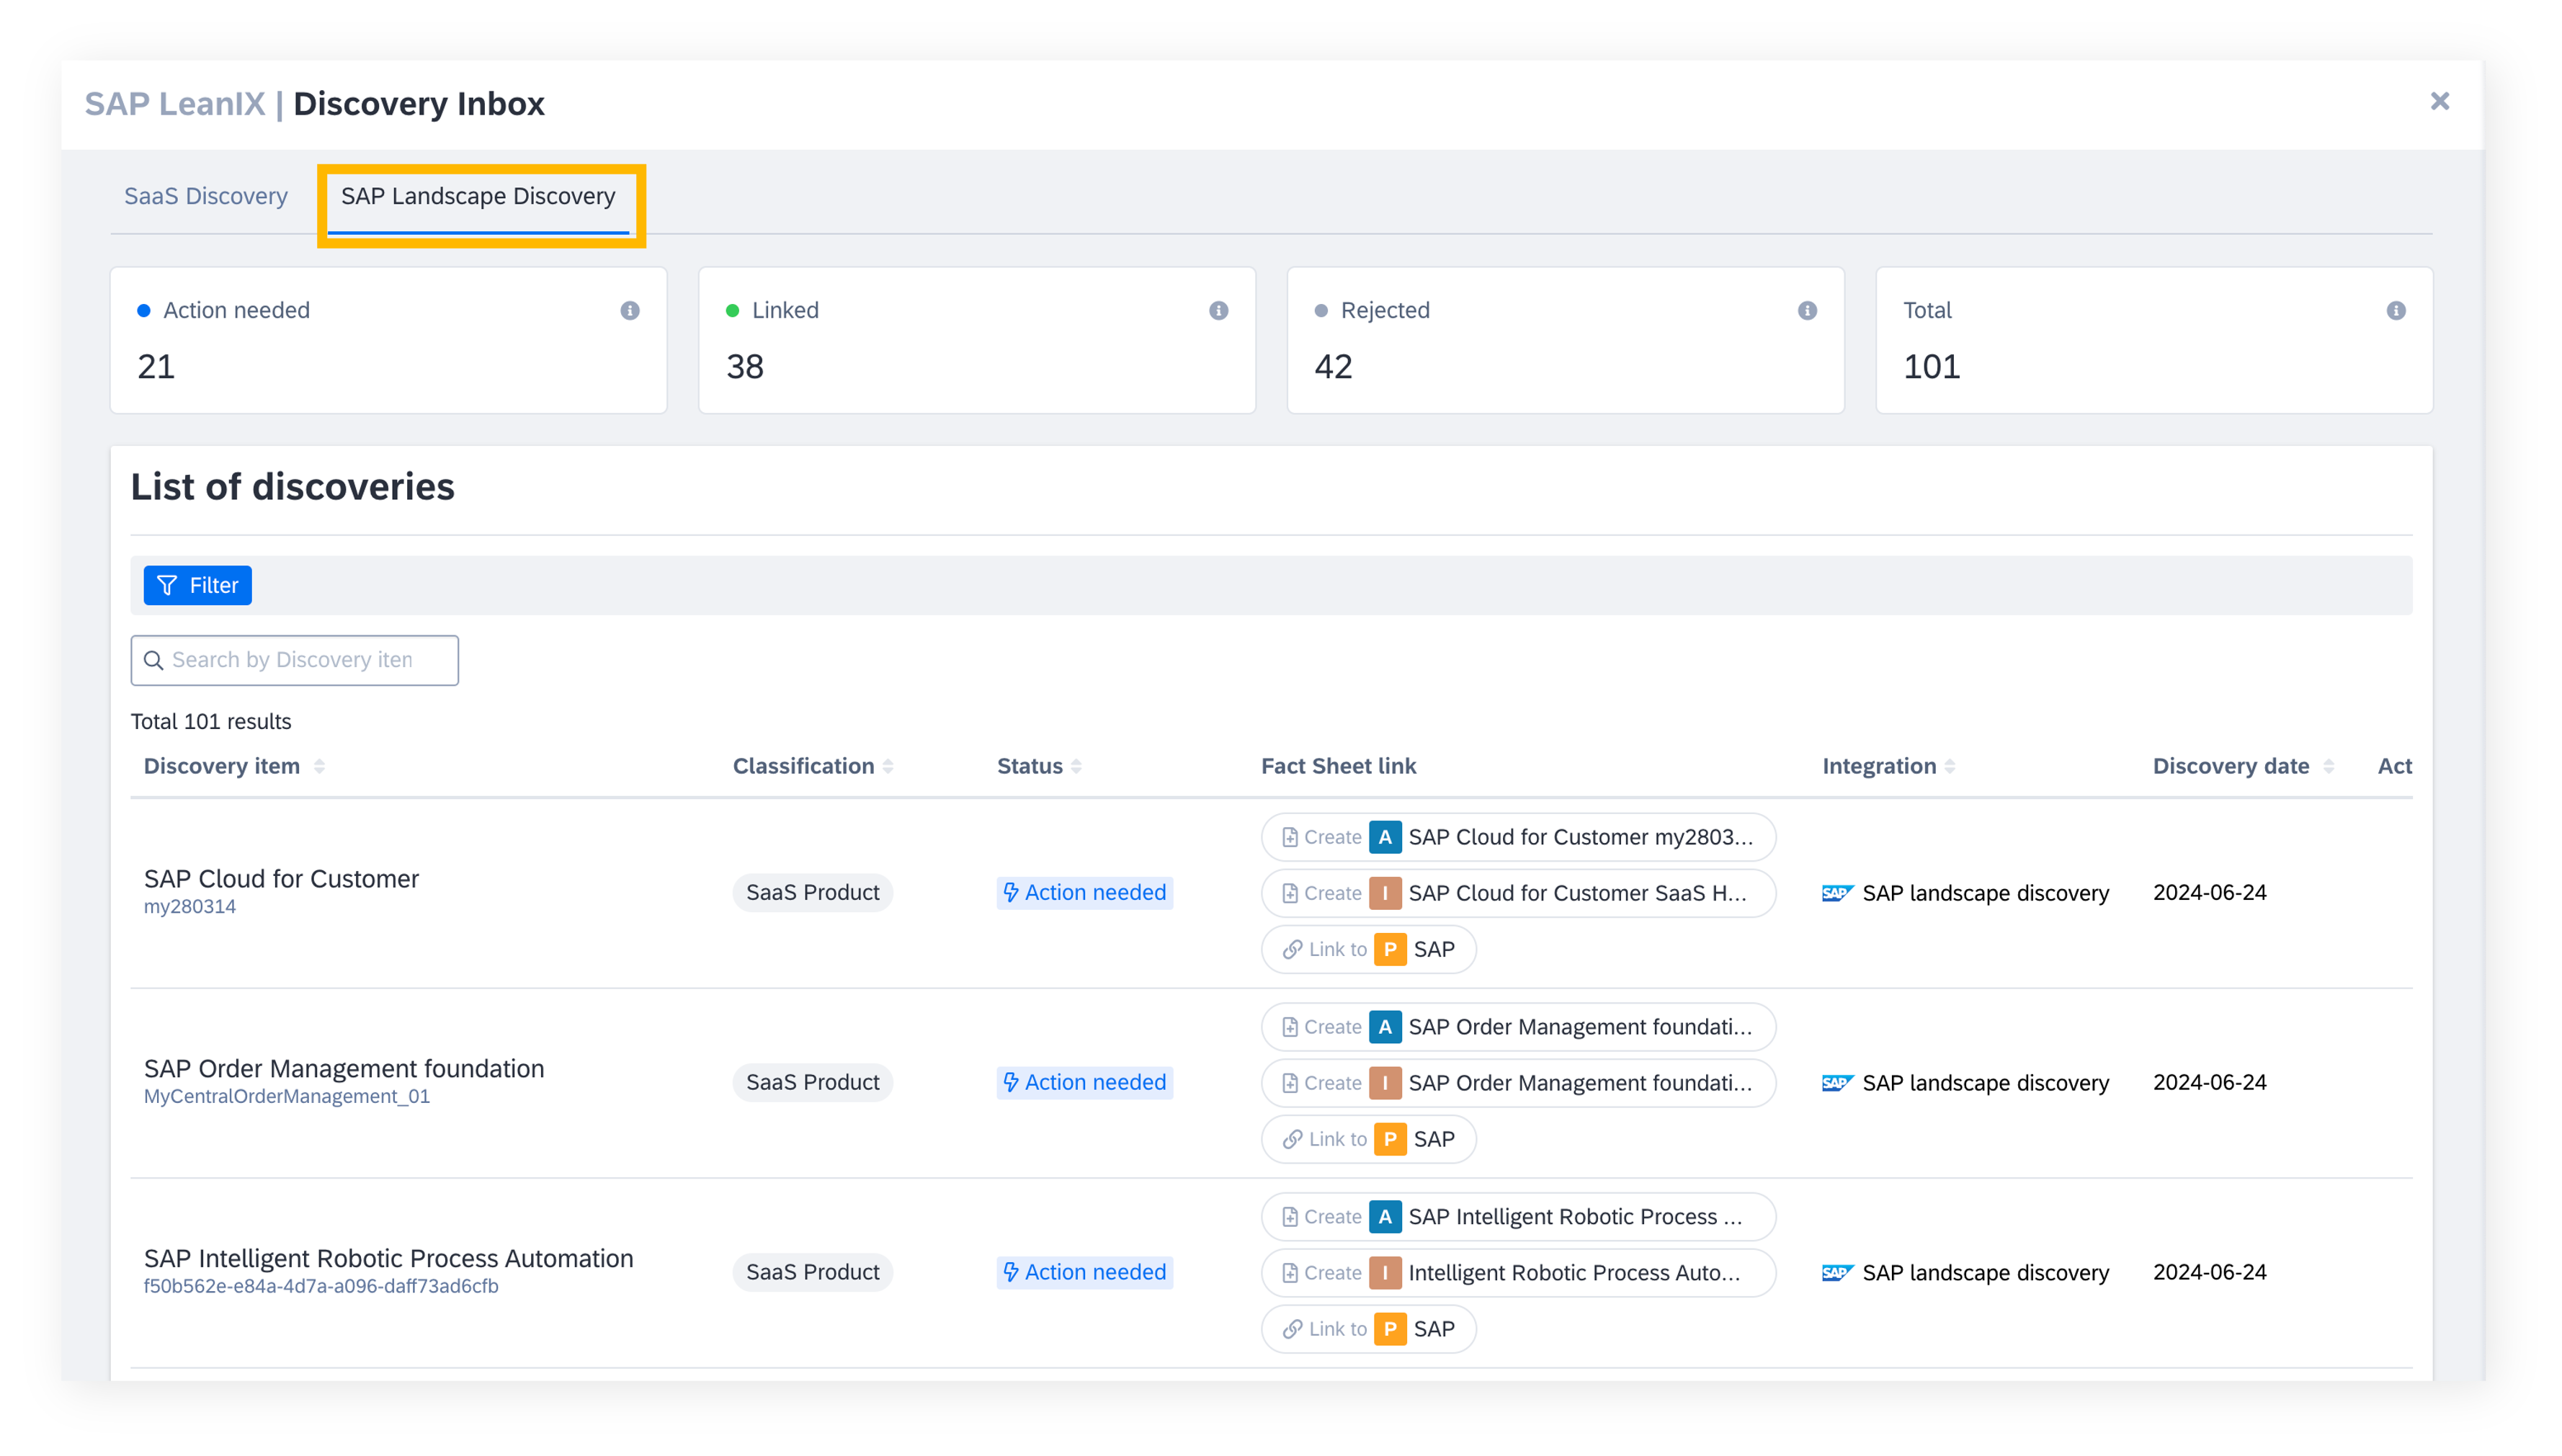This screenshot has height=1456, width=2562.
Task: Create Application SAP Intelligent Robotic Process
Action: 1518,1217
